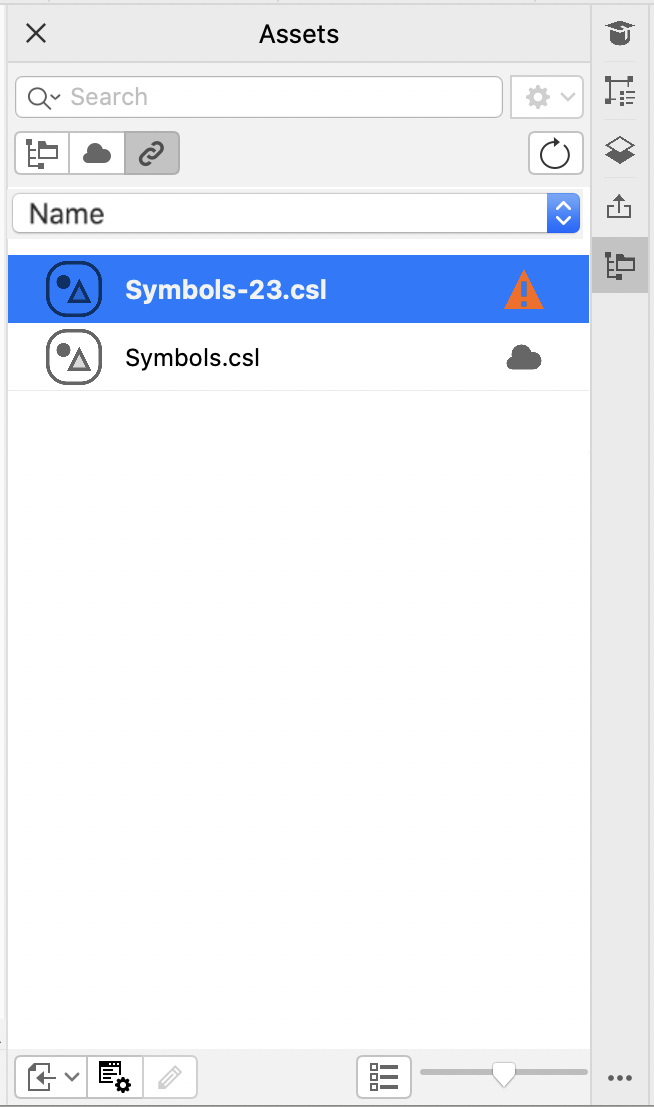Open the import button dropdown arrow
This screenshot has height=1107, width=654.
point(72,1077)
